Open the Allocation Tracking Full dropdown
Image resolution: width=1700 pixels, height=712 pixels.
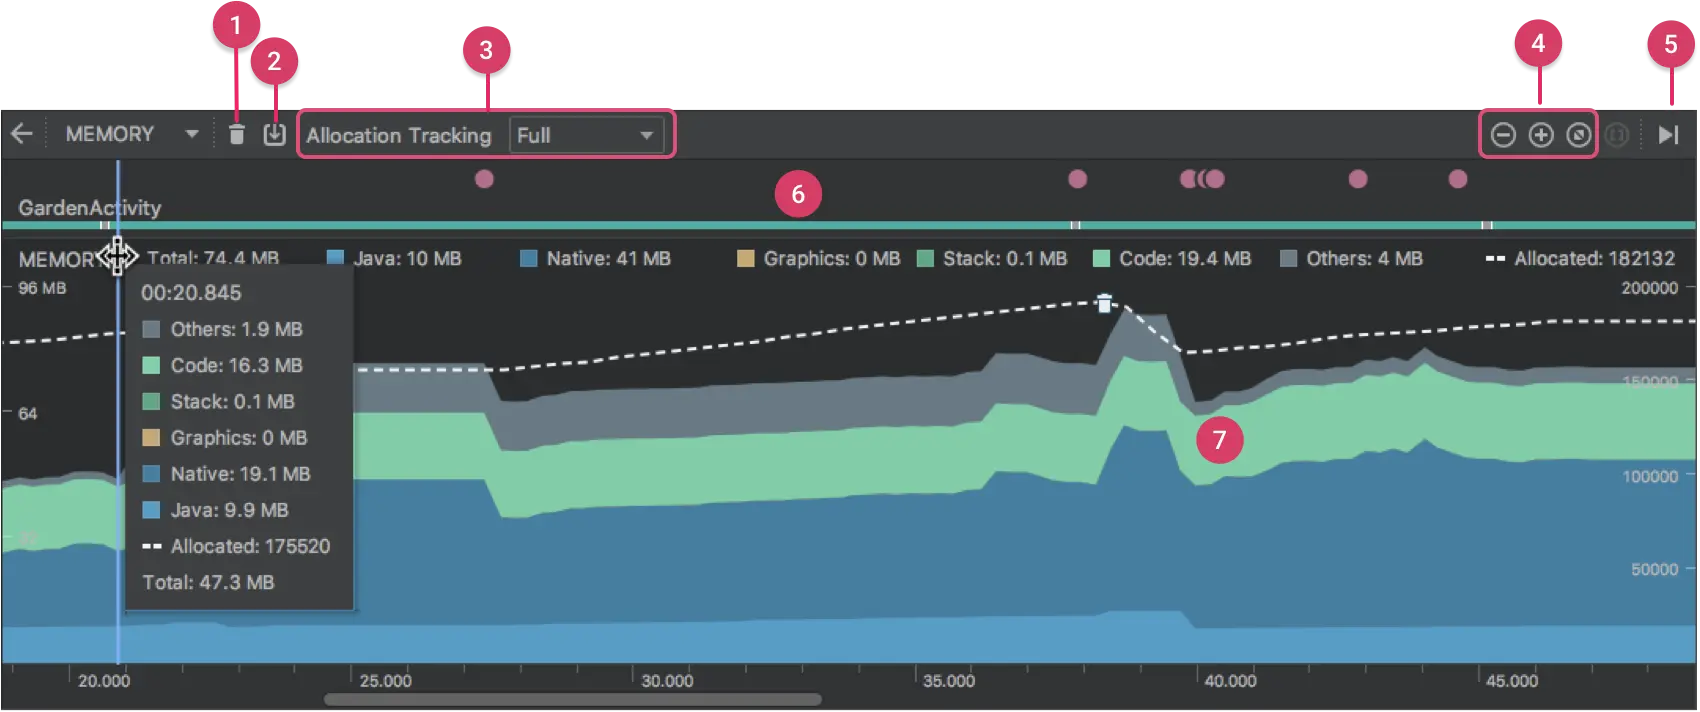(587, 135)
